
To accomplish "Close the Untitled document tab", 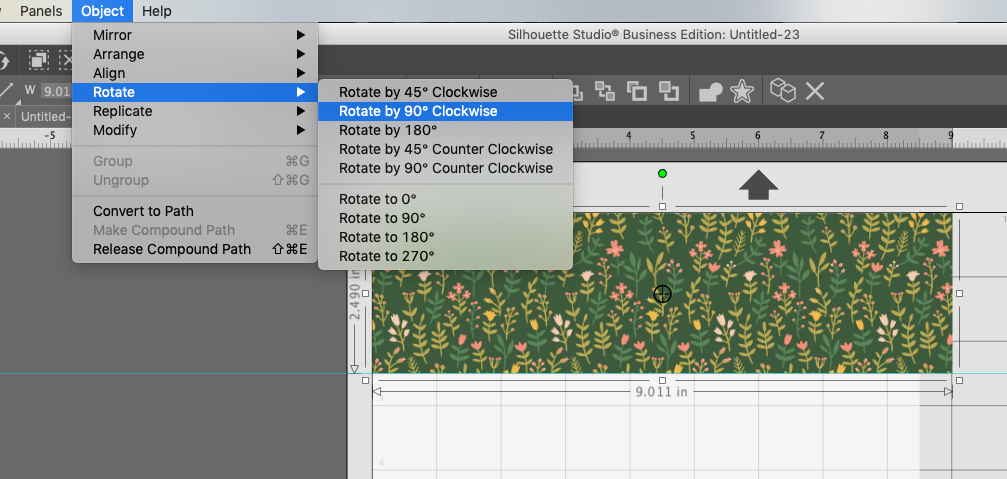I will coord(6,116).
